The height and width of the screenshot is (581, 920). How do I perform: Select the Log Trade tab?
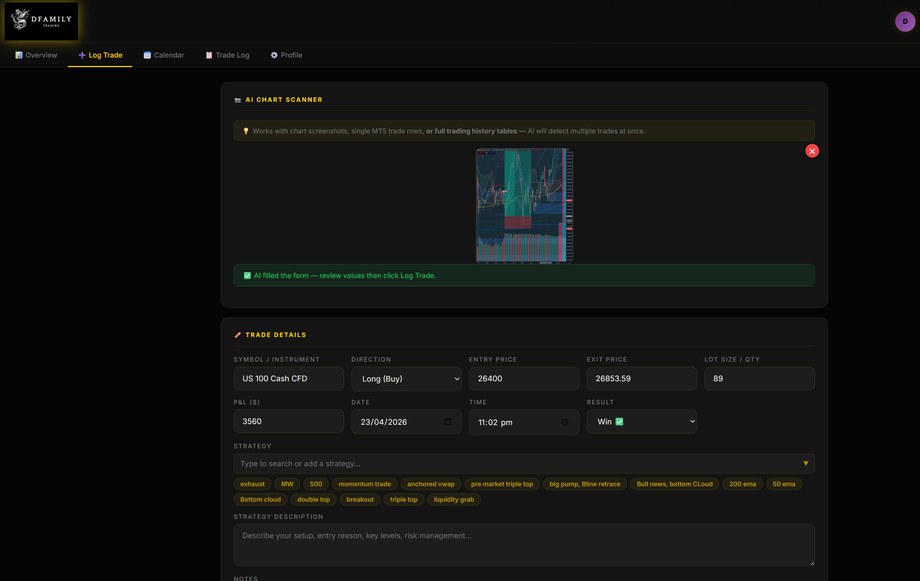(x=100, y=55)
